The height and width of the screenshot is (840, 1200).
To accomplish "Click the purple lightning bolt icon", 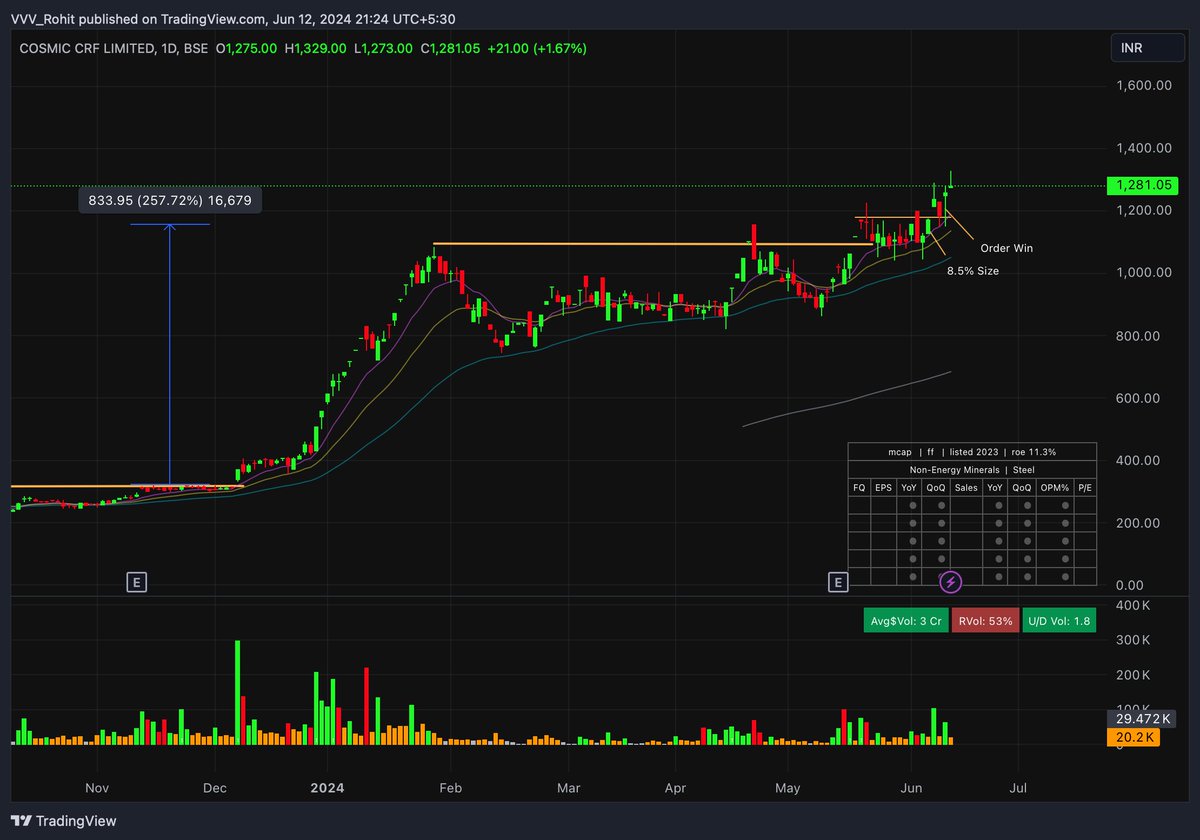I will pyautogui.click(x=951, y=580).
